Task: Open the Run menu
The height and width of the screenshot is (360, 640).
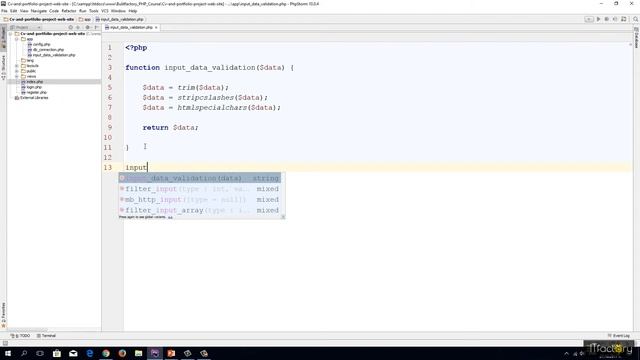Action: coord(82,11)
